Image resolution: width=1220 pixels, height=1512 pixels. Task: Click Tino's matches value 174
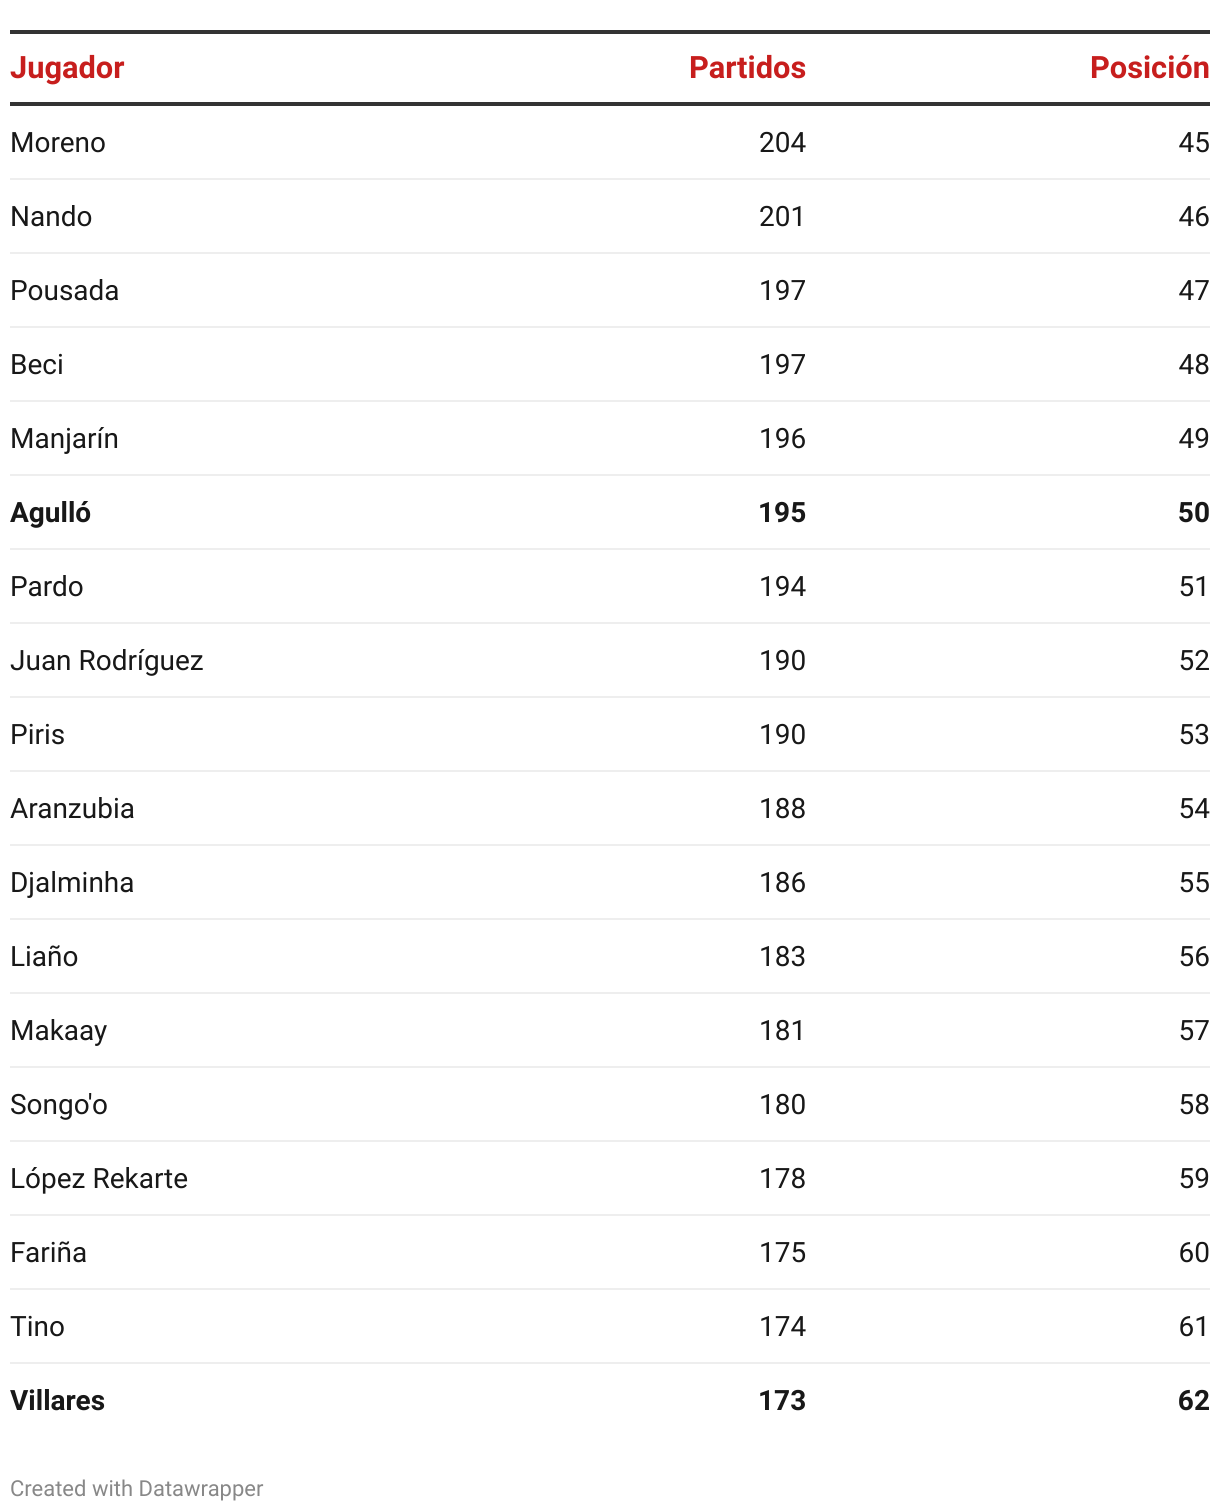click(x=782, y=1327)
